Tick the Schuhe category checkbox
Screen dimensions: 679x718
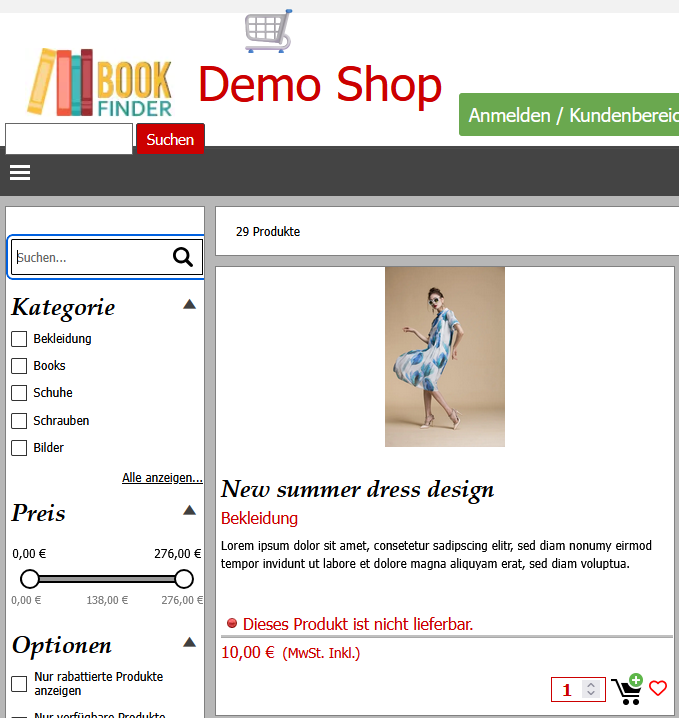point(19,393)
